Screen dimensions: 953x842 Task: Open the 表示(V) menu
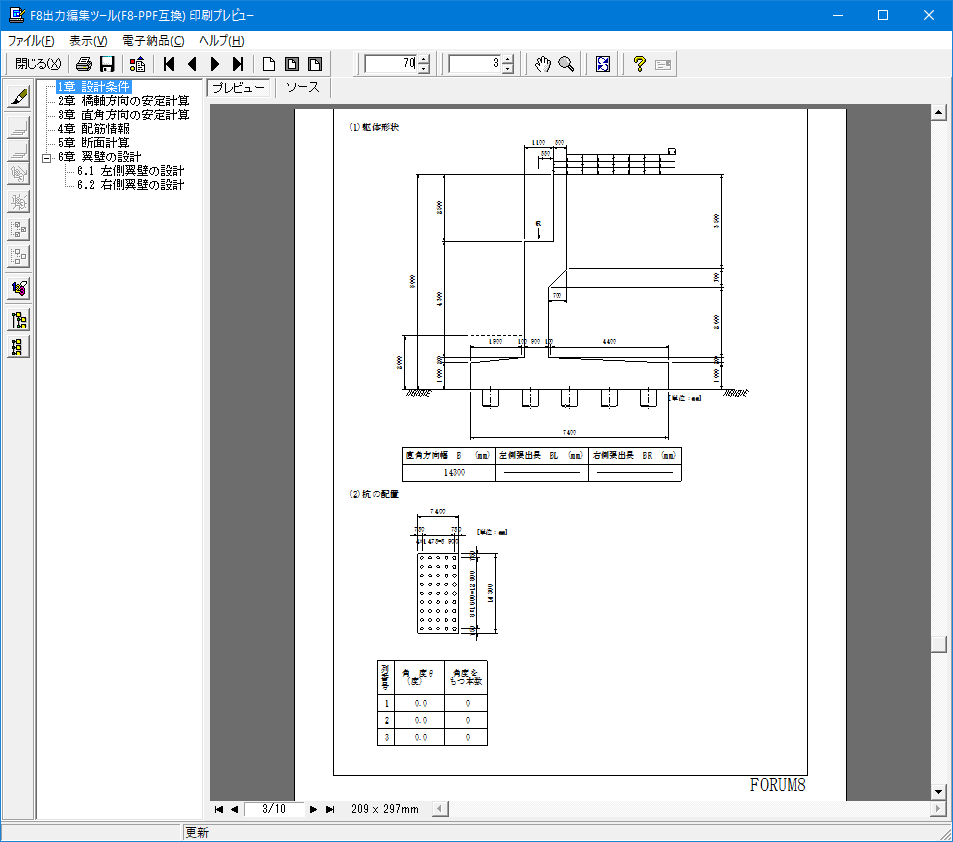[x=88, y=41]
